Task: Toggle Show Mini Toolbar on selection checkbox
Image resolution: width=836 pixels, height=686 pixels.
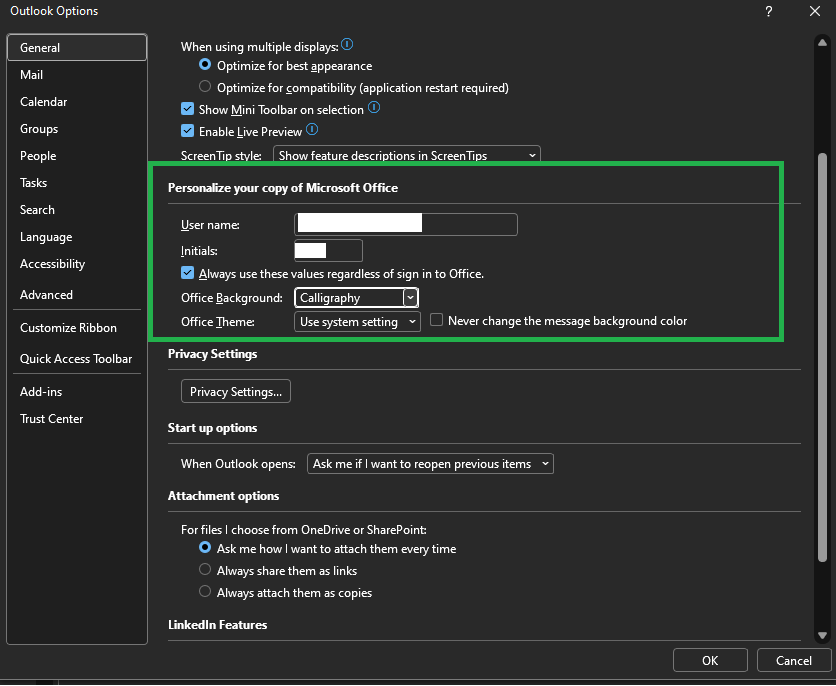Action: [187, 109]
